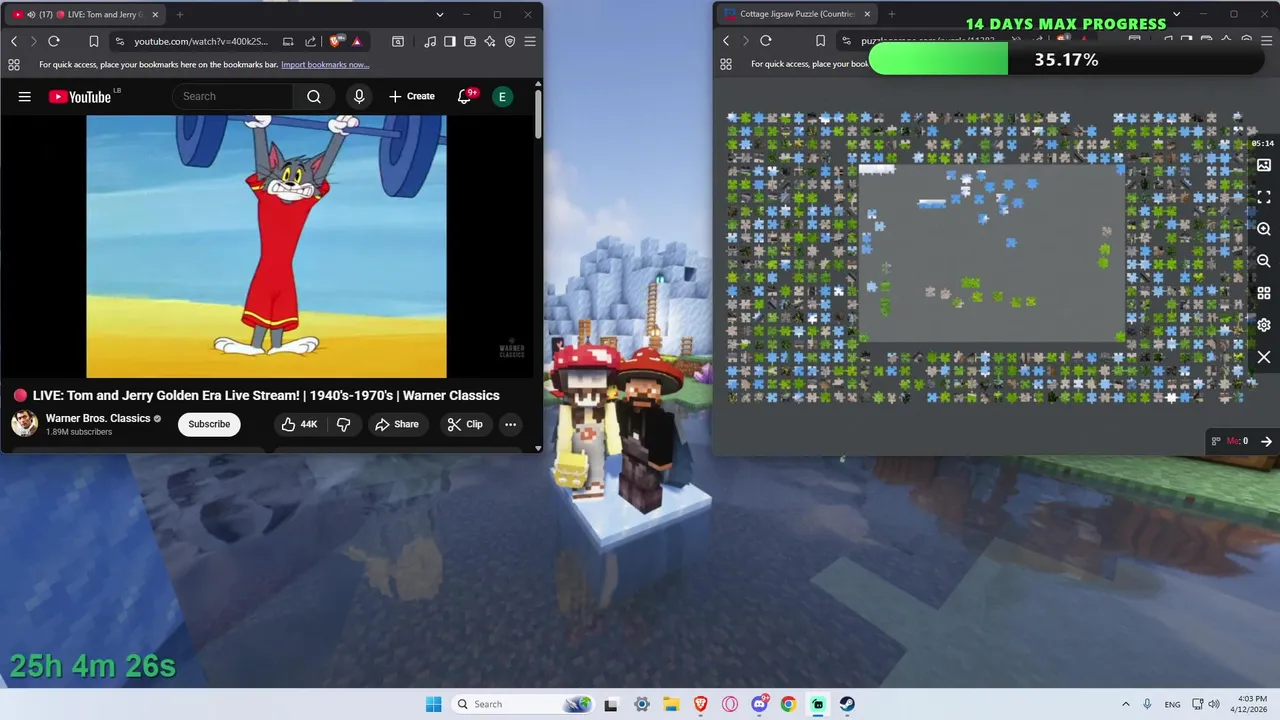Image resolution: width=1280 pixels, height=720 pixels.
Task: Mute the YouTube tab via speaker icon
Action: [31, 15]
